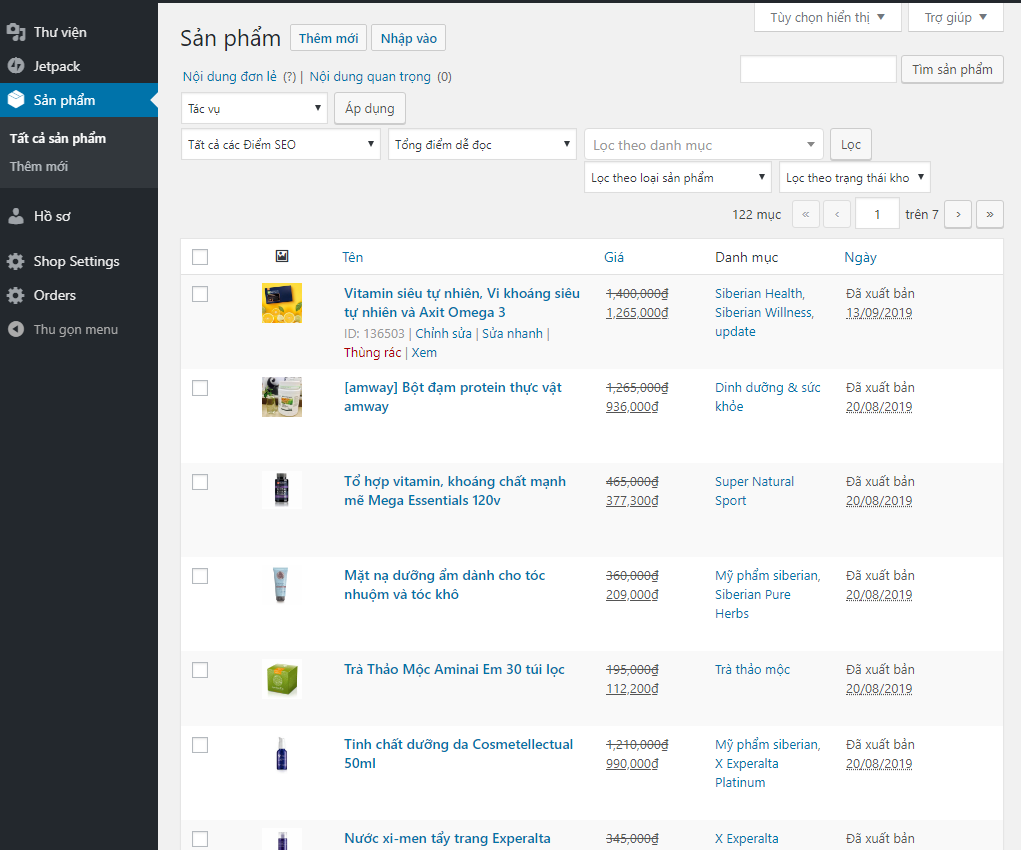Click the Nhập vào import button
Viewport: 1021px width, 850px height.
408,38
